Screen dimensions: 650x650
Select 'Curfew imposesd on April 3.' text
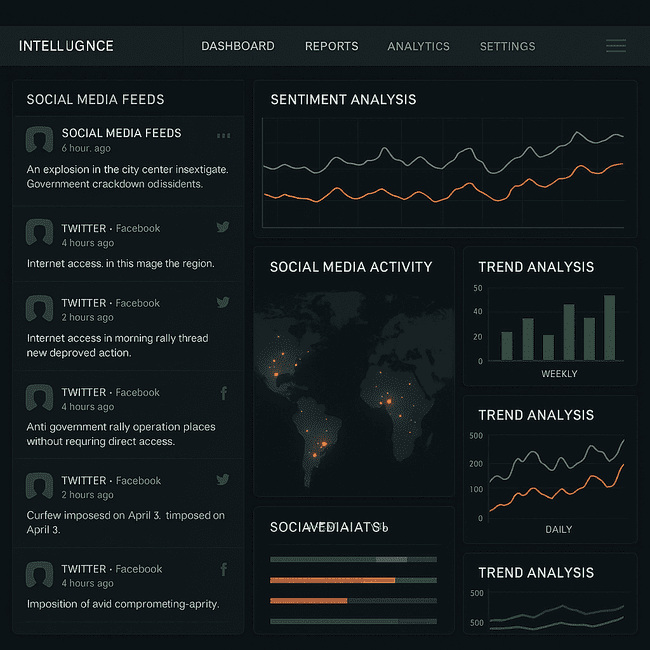pos(94,515)
